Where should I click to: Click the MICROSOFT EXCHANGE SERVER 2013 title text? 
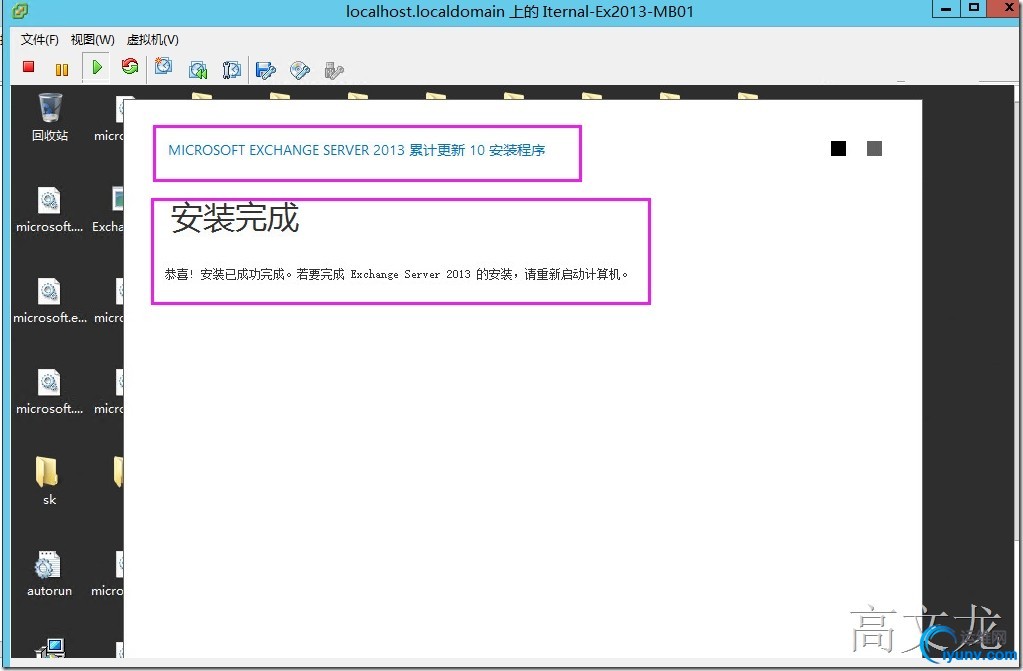point(356,150)
